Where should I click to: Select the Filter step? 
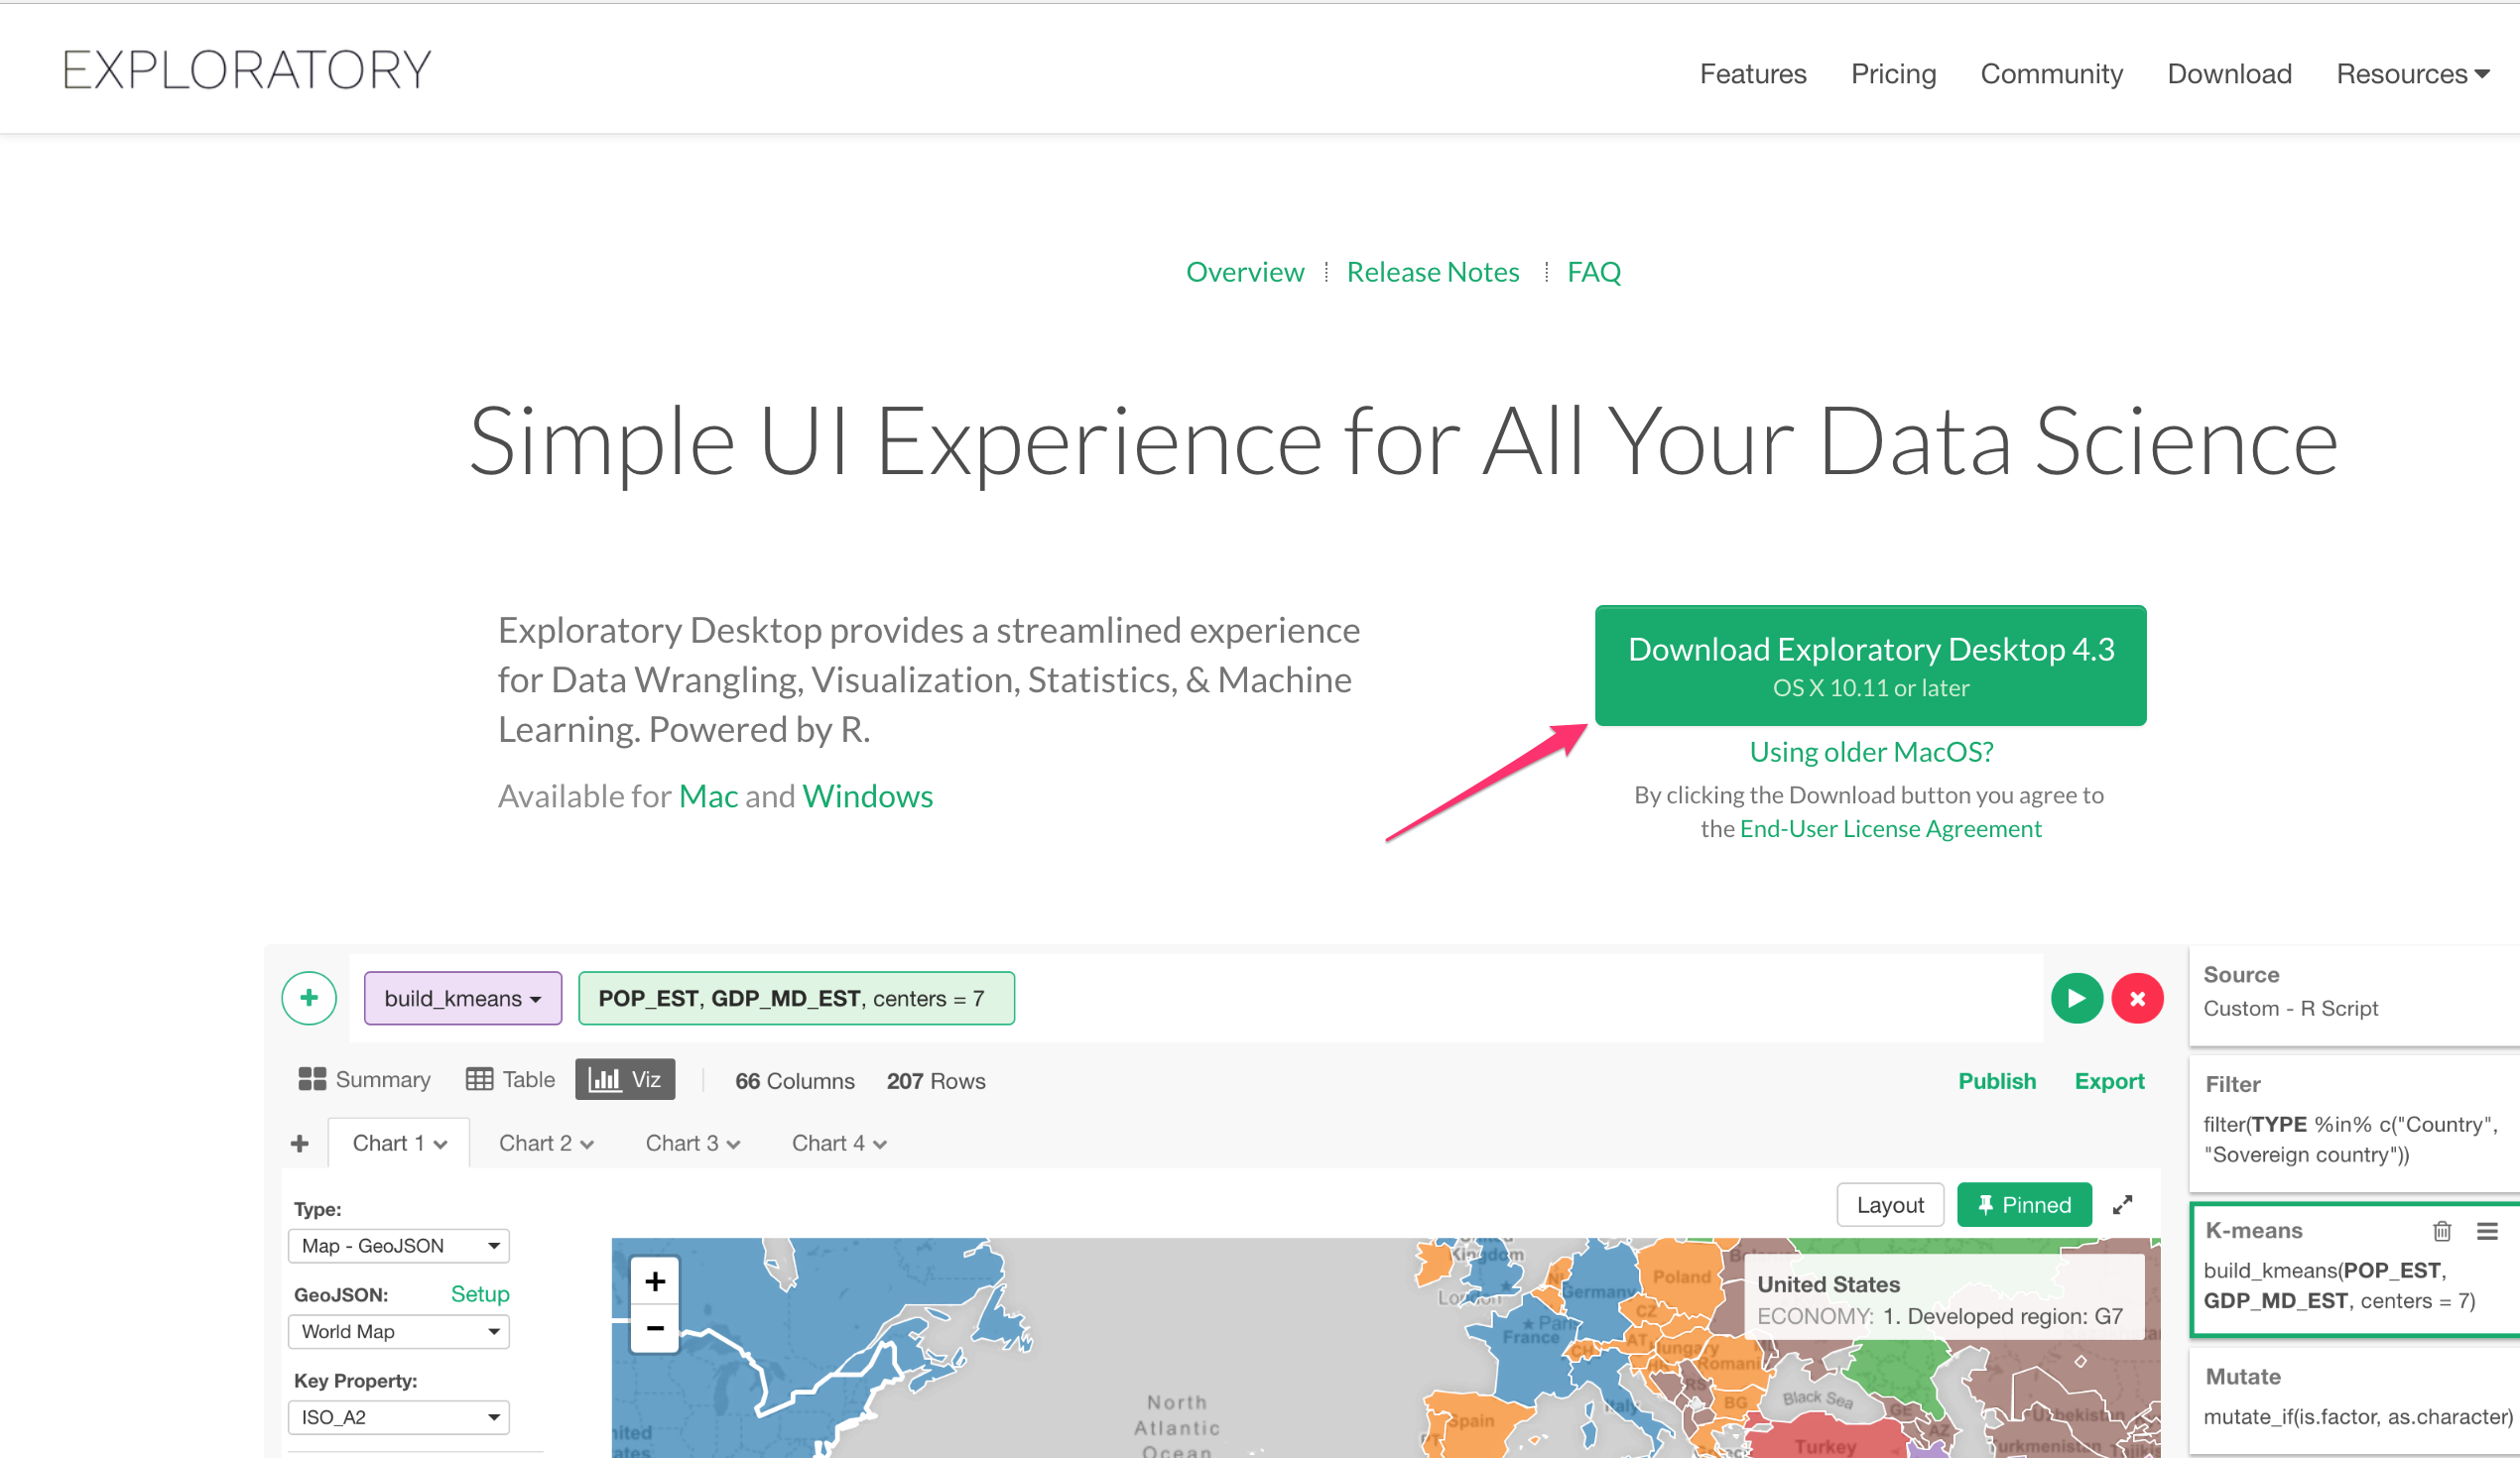coord(2354,1123)
